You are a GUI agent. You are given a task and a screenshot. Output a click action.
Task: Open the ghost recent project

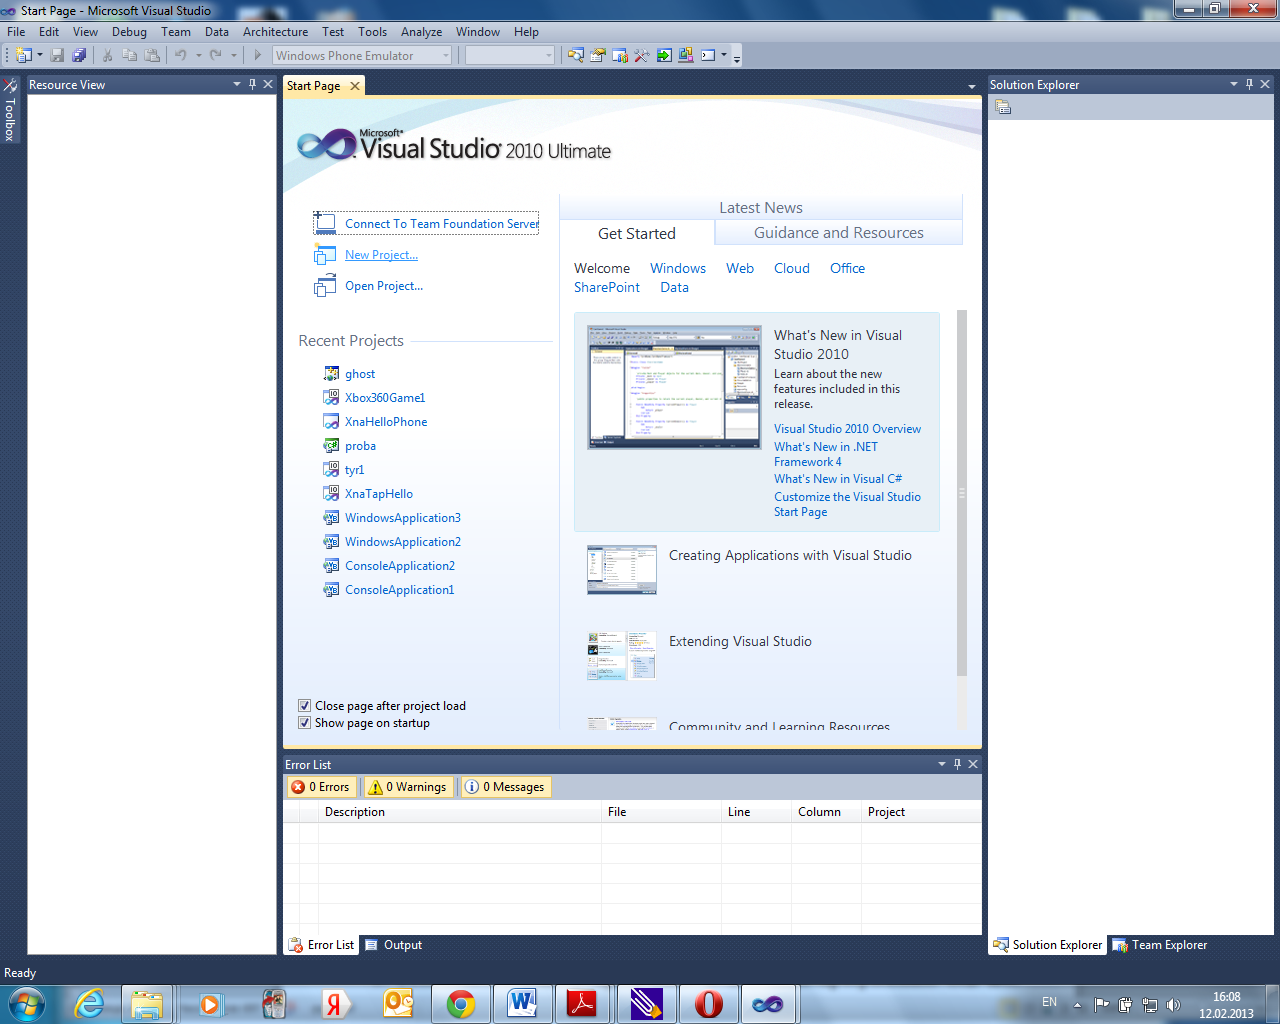pos(360,374)
